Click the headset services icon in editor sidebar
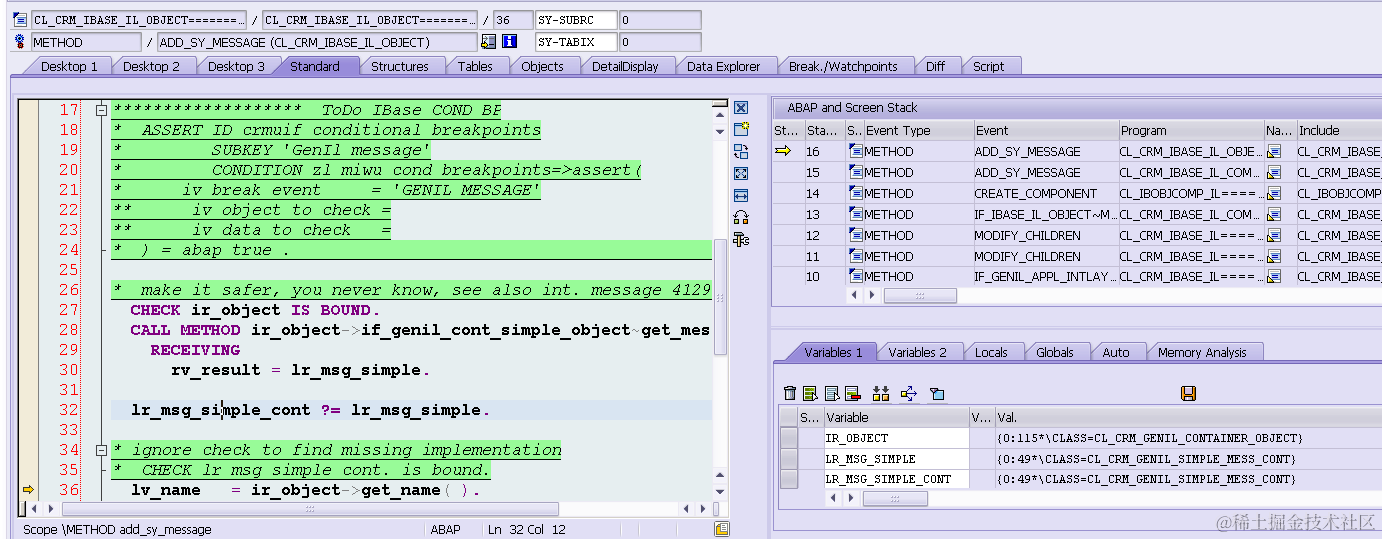Viewport: 1382px width, 539px height. (x=741, y=218)
